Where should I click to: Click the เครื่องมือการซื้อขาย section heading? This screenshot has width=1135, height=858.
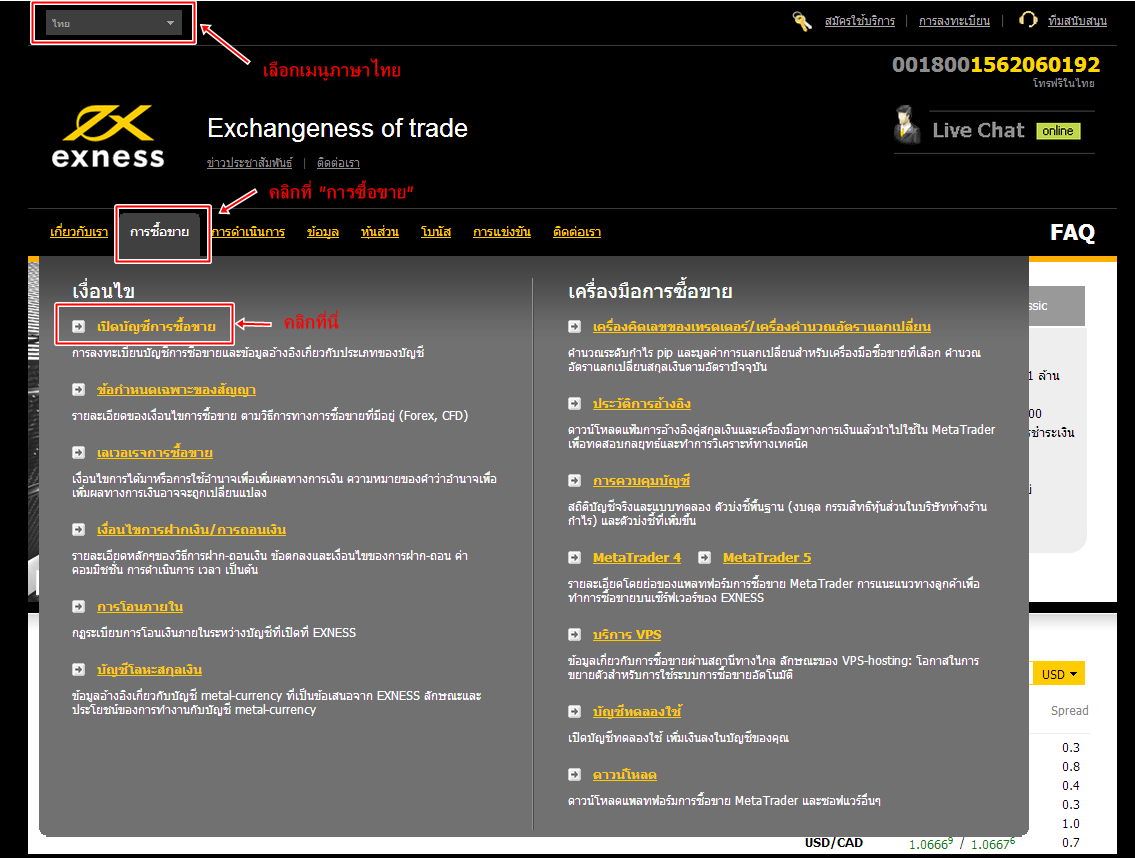coord(650,291)
